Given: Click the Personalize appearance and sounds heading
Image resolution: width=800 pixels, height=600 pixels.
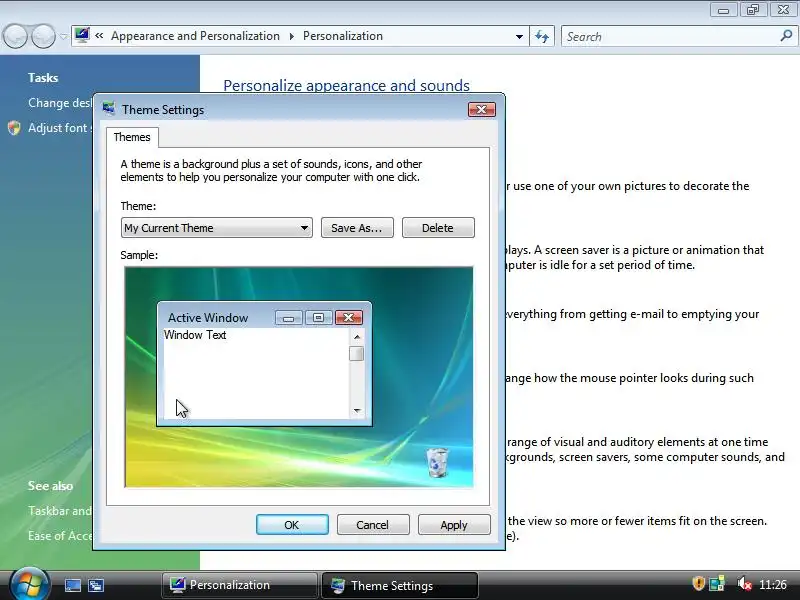Looking at the screenshot, I should (x=346, y=85).
